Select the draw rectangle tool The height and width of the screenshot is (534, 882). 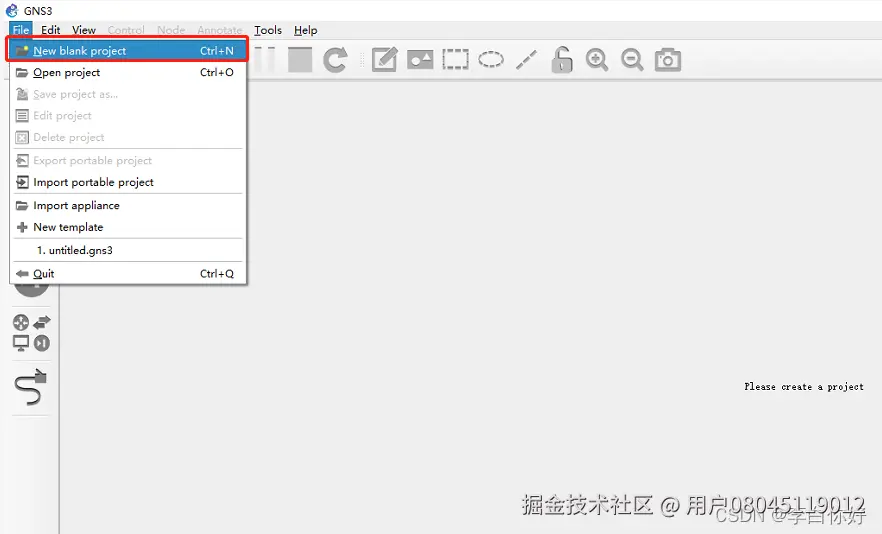point(456,60)
